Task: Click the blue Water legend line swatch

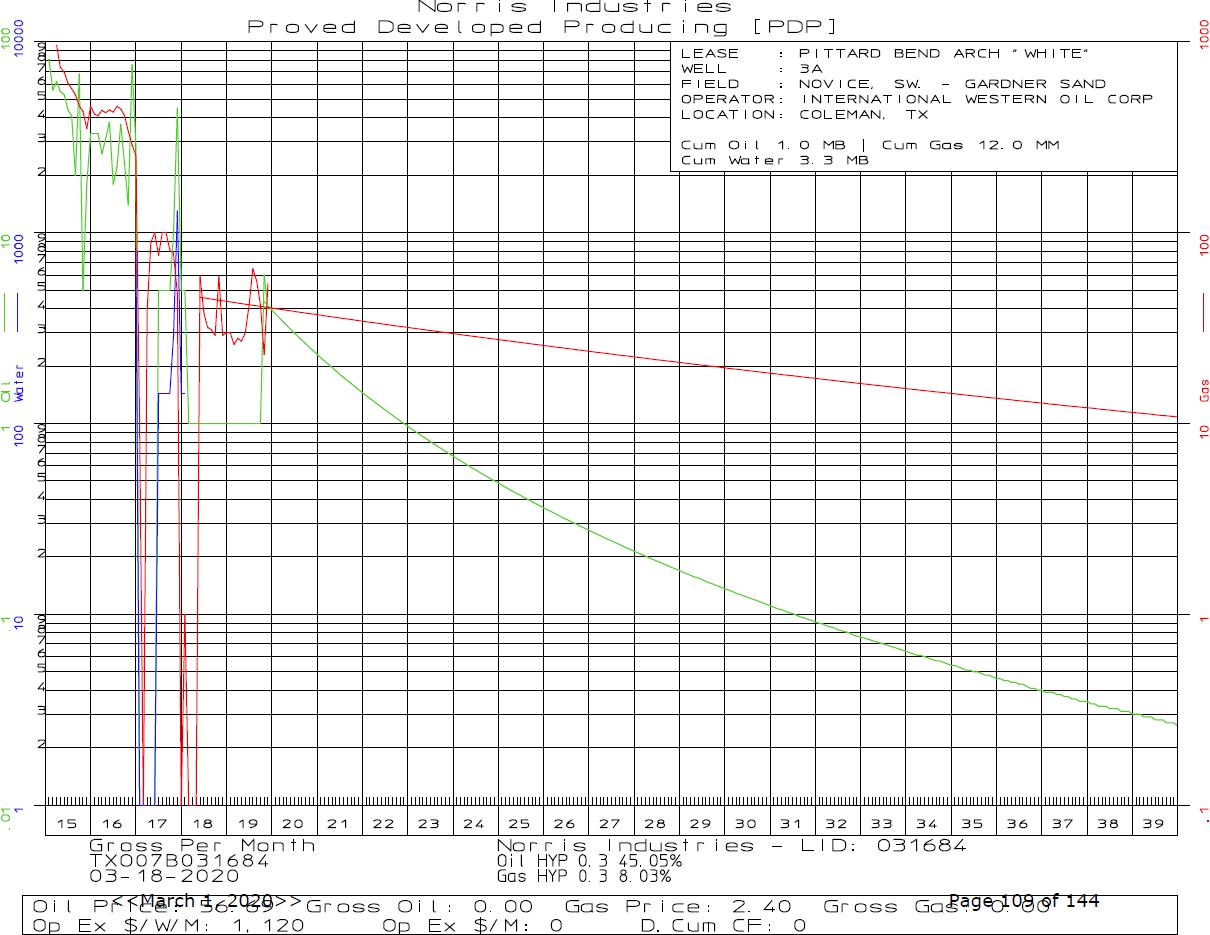Action: pyautogui.click(x=18, y=312)
